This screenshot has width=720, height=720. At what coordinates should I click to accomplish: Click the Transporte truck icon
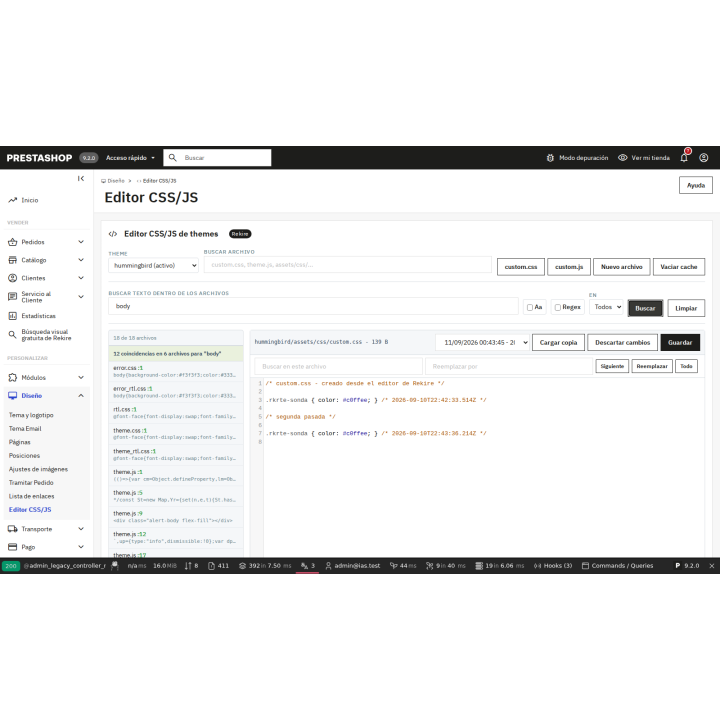pos(12,529)
